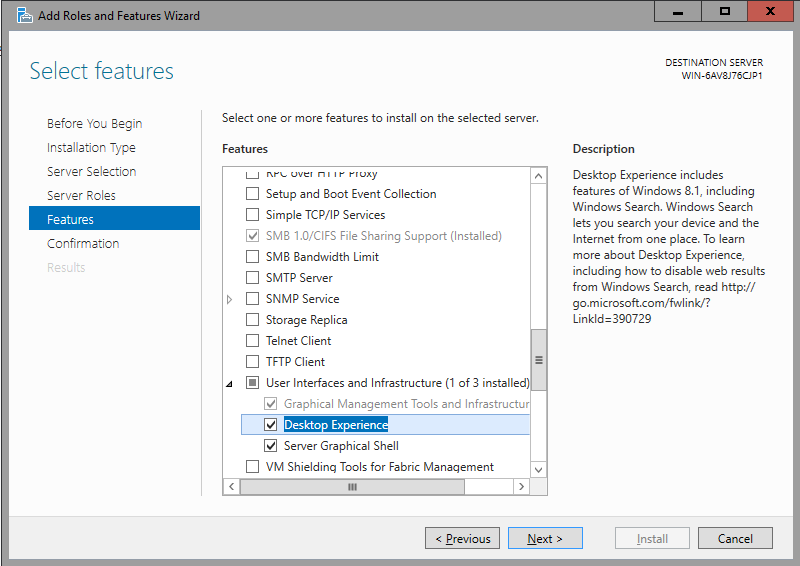Image resolution: width=800 pixels, height=566 pixels.
Task: Click the wizard icon in the title bar
Action: (20, 15)
